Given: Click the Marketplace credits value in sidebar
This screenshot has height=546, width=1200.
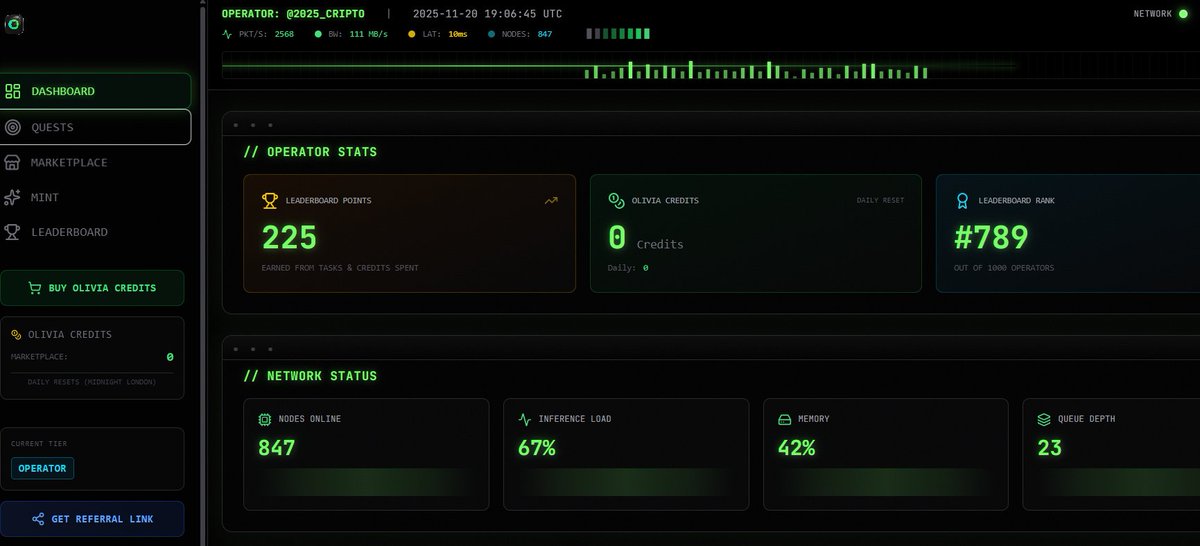Looking at the screenshot, I should (x=170, y=357).
